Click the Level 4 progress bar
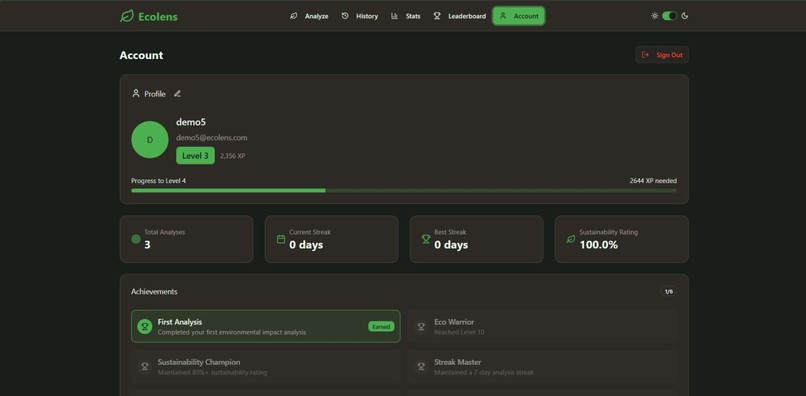Image resolution: width=806 pixels, height=396 pixels. 404,190
